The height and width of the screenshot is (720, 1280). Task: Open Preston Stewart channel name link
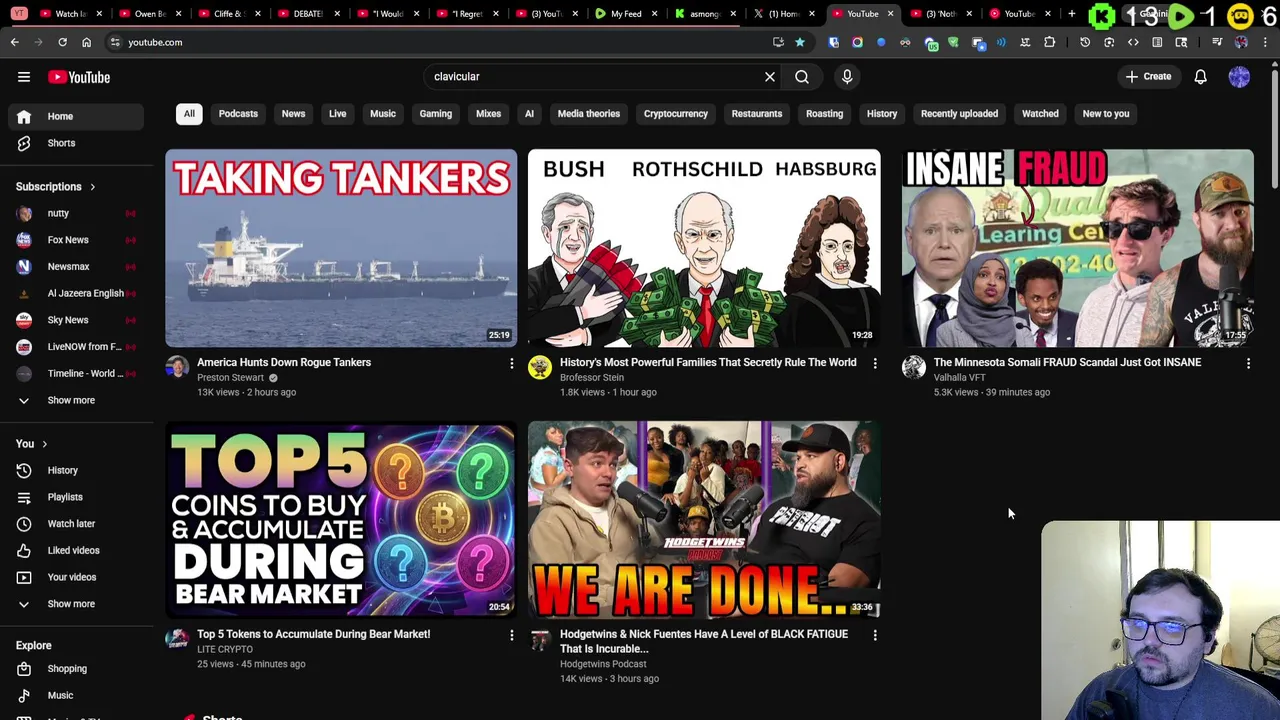[230, 378]
